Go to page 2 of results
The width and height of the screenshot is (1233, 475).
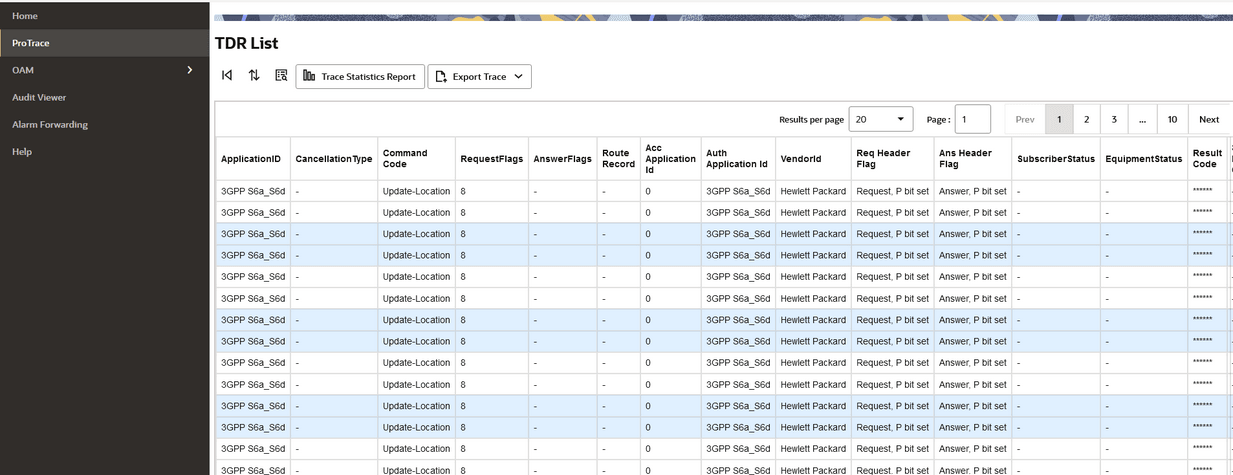tap(1086, 119)
